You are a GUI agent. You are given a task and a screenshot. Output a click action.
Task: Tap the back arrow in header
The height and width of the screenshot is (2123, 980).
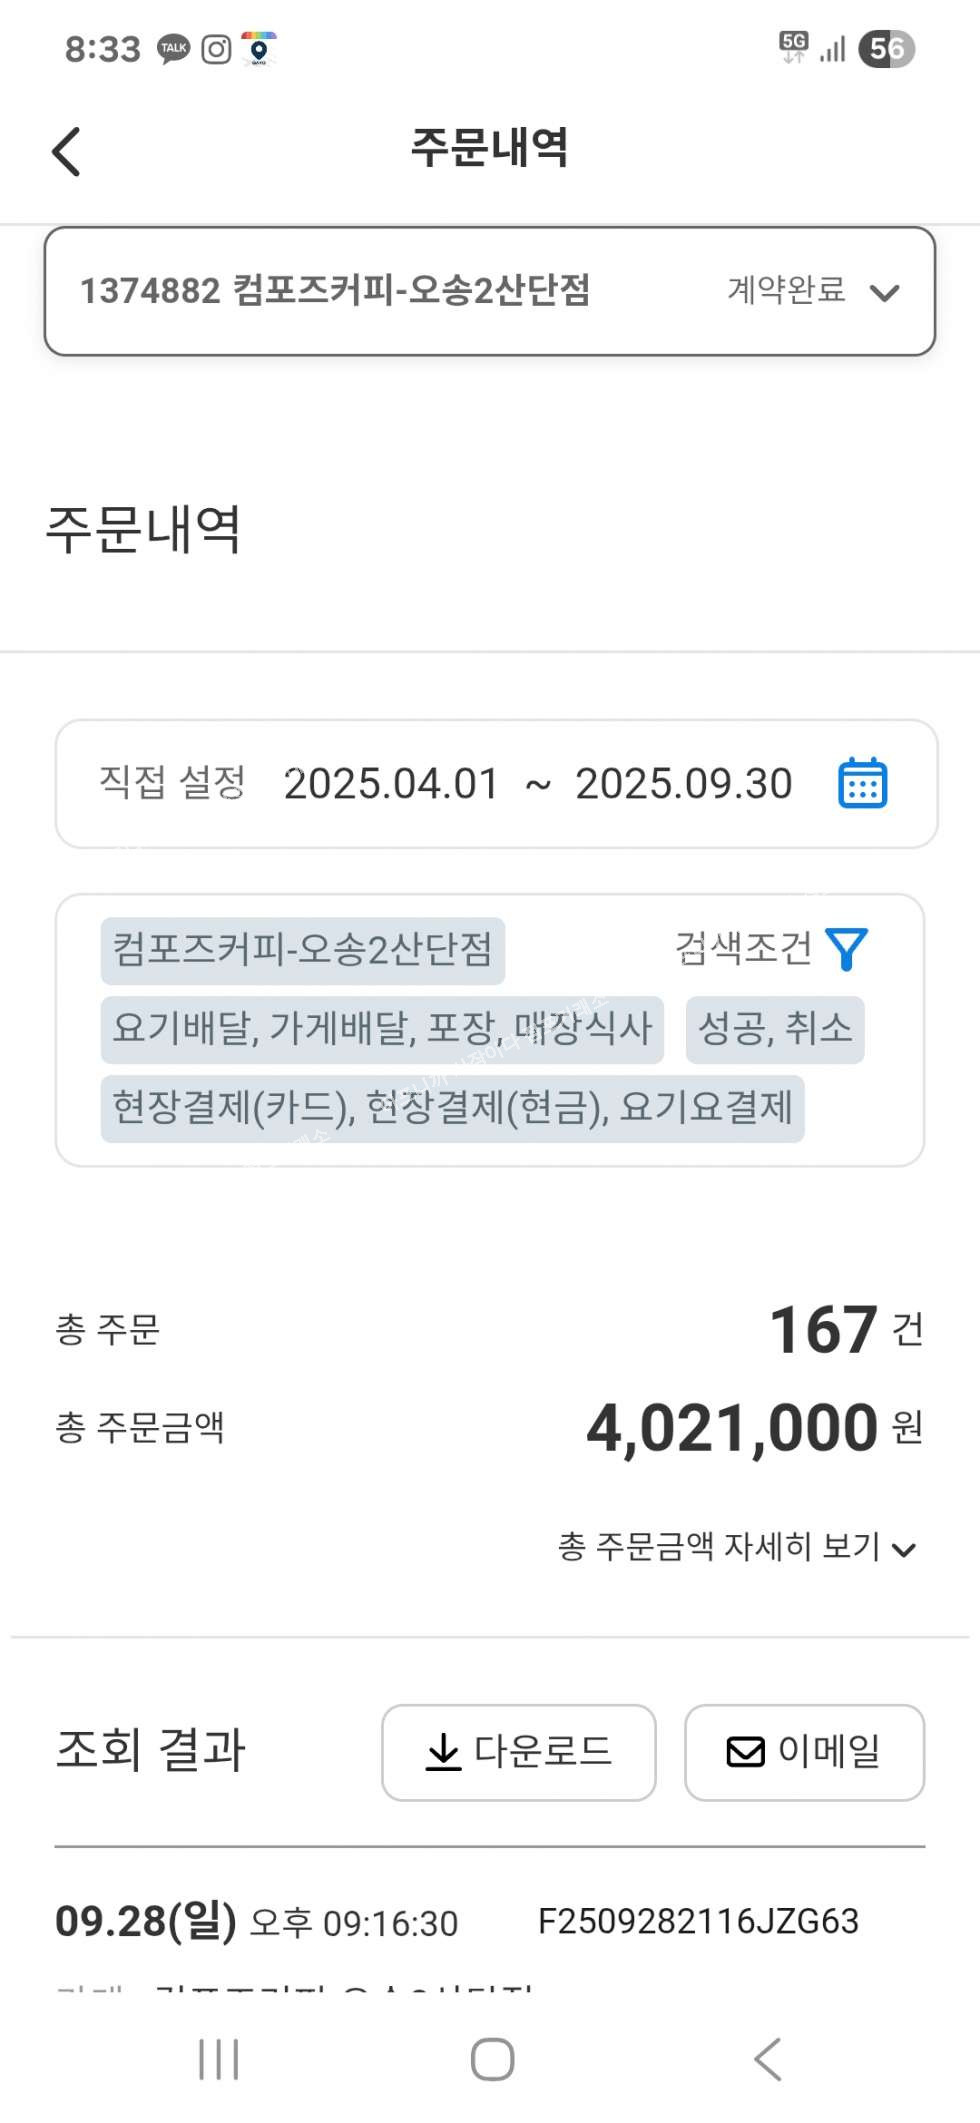point(66,152)
